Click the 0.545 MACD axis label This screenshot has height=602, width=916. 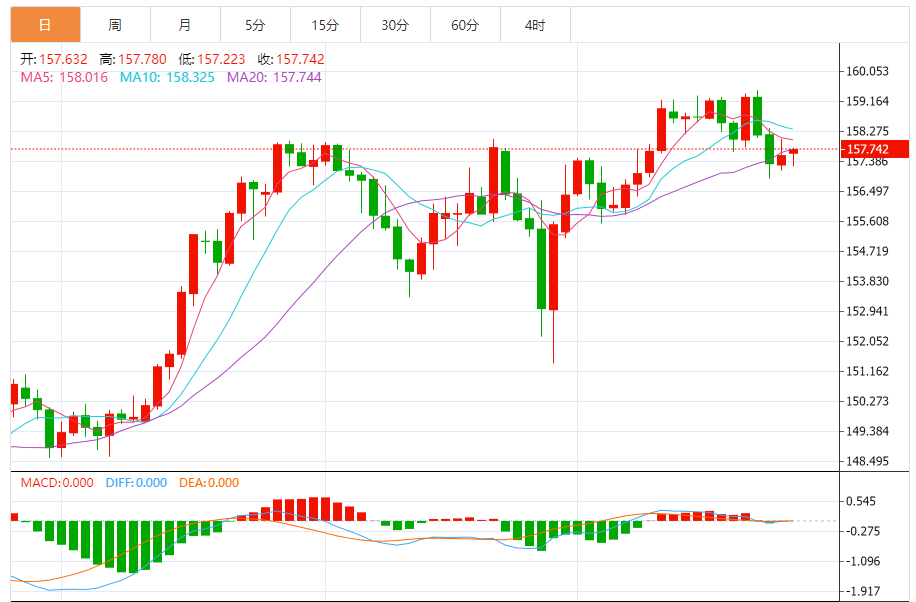pos(861,501)
